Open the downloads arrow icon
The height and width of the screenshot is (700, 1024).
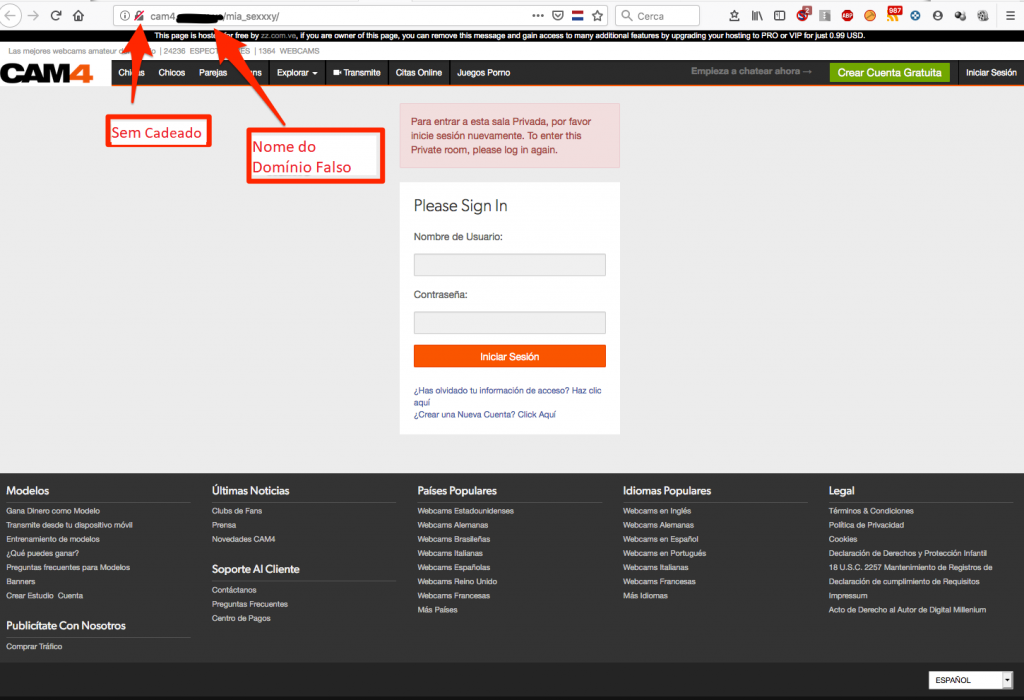[x=735, y=16]
